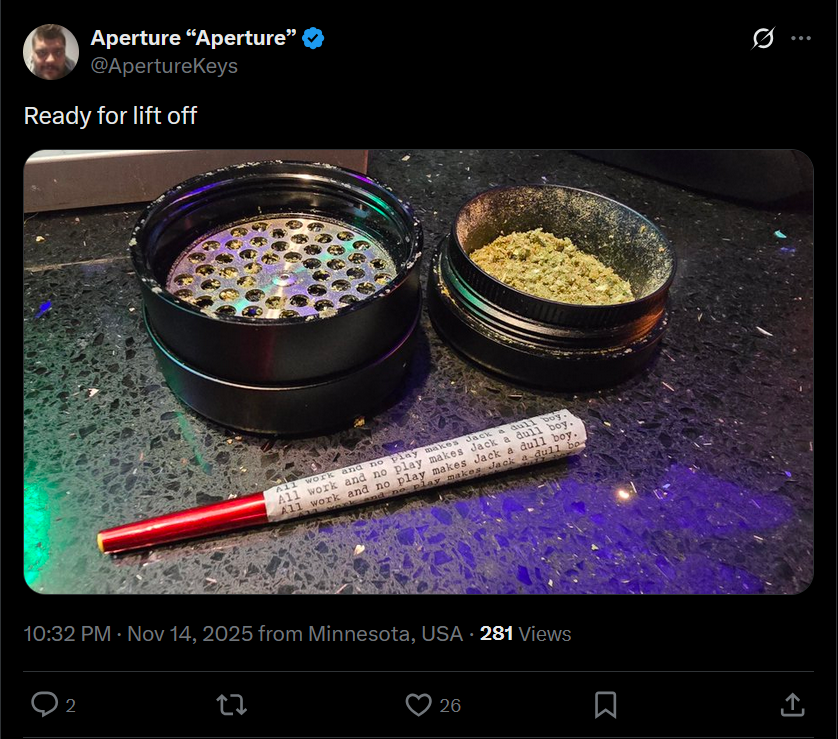Viewport: 838px width, 739px height.
Task: Click the like count 26
Action: point(450,705)
